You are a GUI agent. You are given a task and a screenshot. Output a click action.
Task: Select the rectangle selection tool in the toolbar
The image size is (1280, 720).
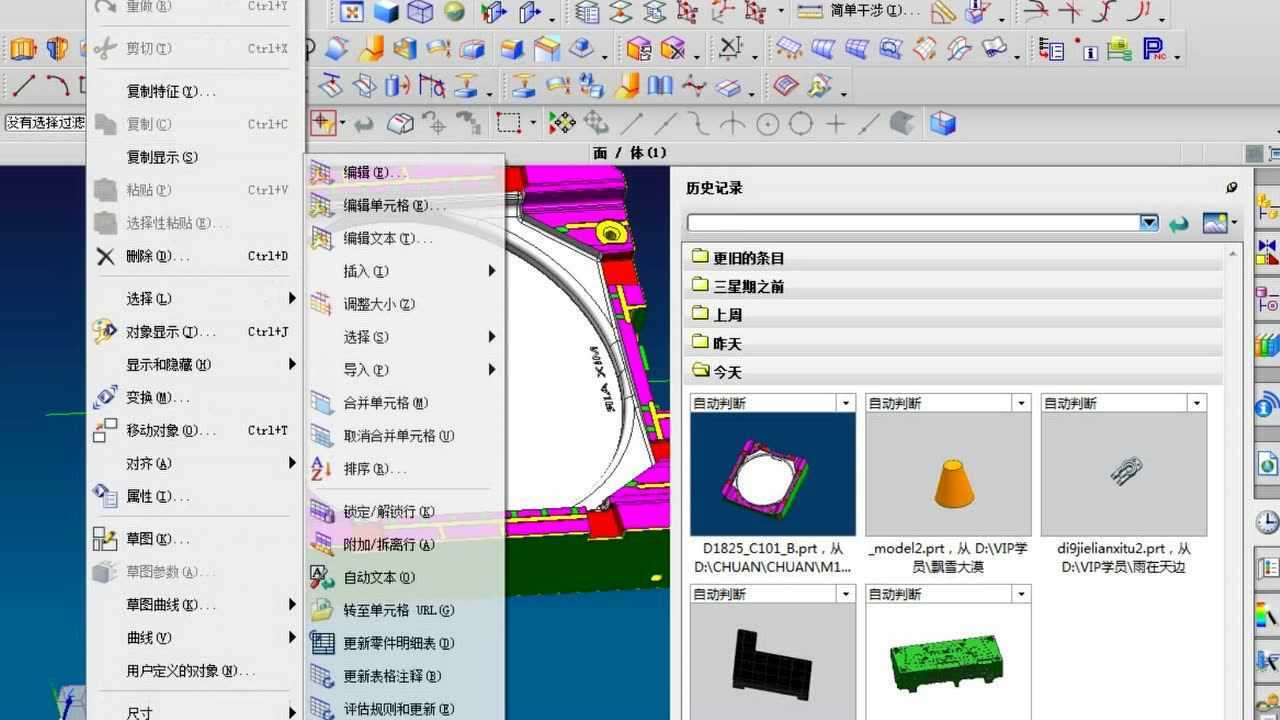507,121
